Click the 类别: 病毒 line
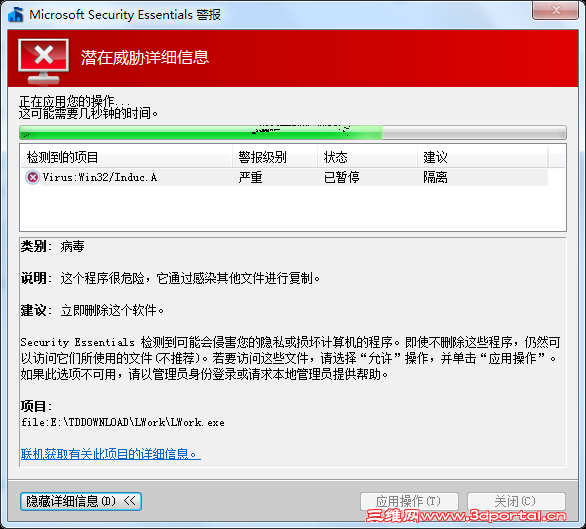This screenshot has width=586, height=529. click(53, 246)
